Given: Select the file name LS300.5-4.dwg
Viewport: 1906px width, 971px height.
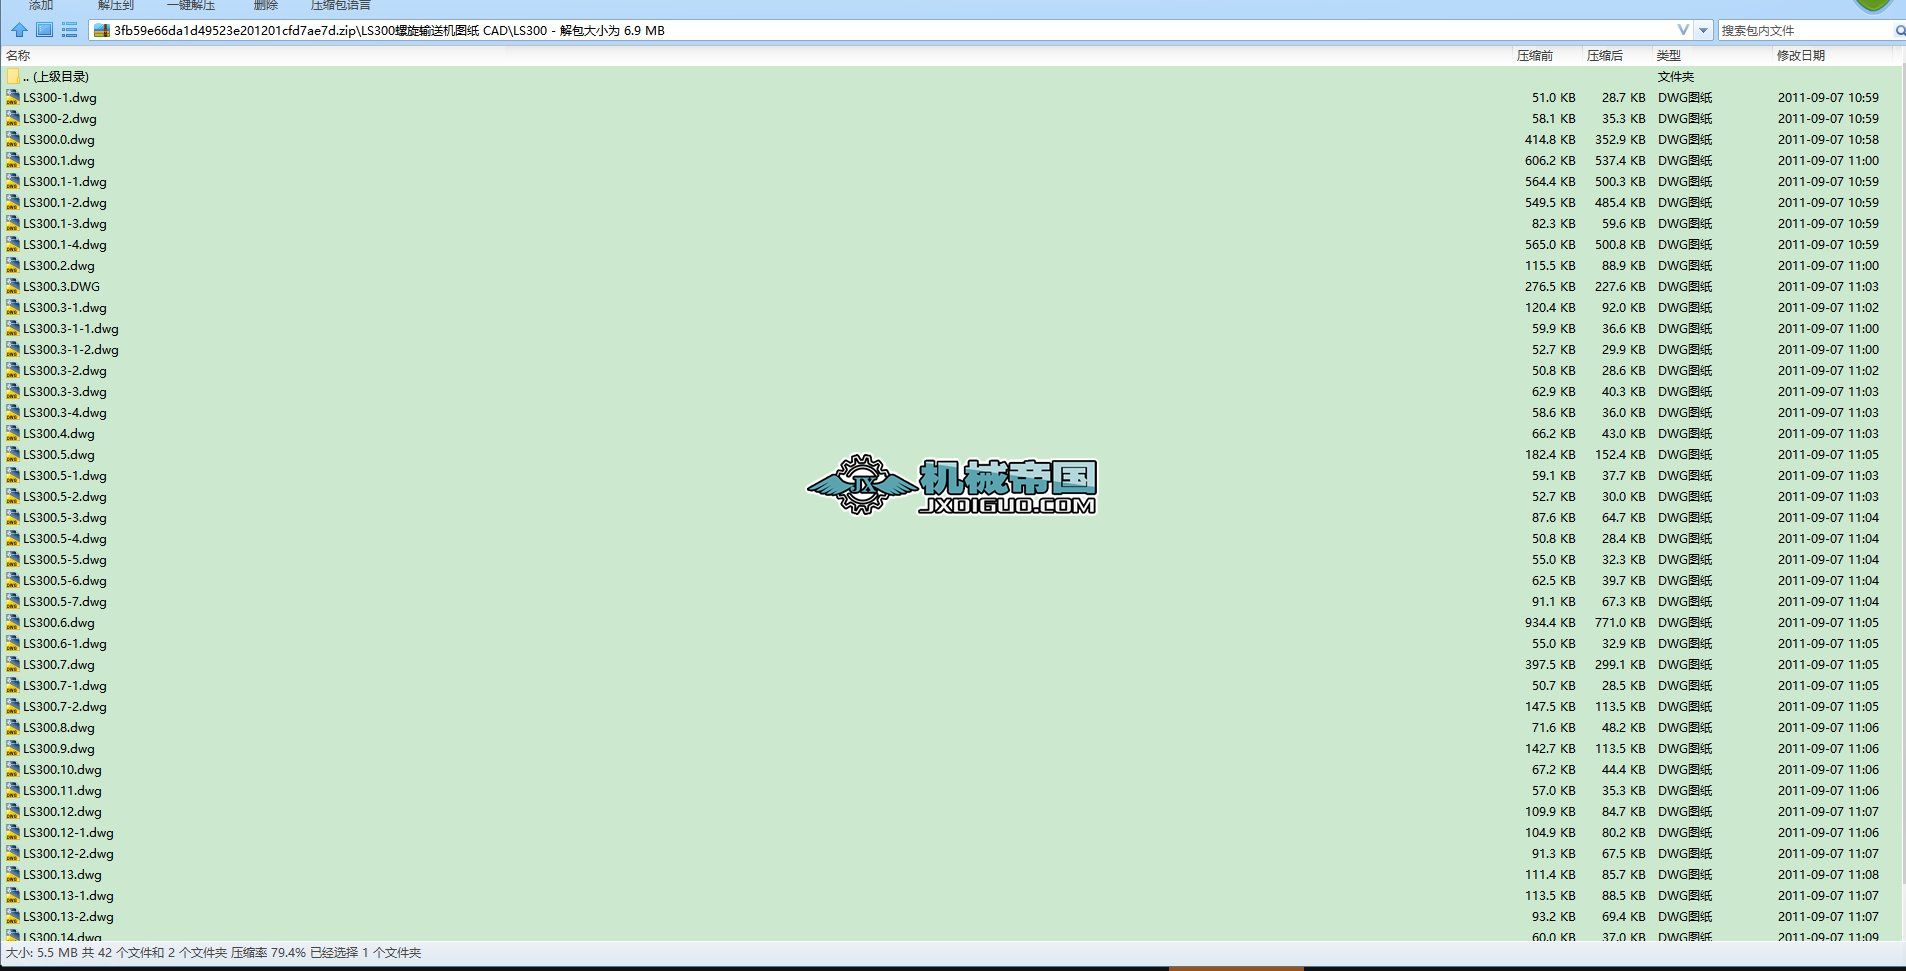Looking at the screenshot, I should (x=65, y=539).
